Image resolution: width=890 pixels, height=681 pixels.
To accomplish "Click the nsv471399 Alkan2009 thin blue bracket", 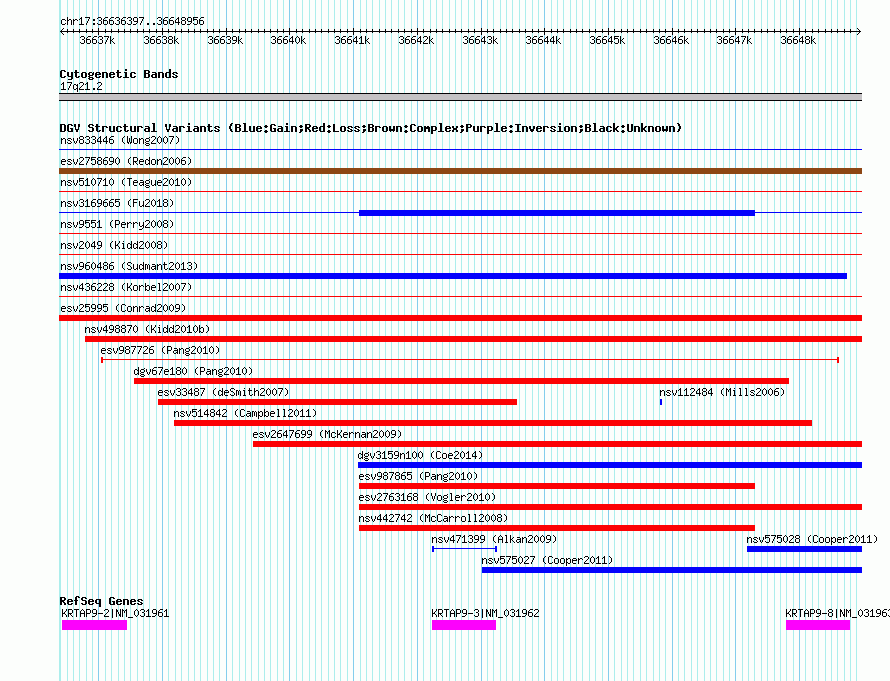I will click(x=464, y=549).
